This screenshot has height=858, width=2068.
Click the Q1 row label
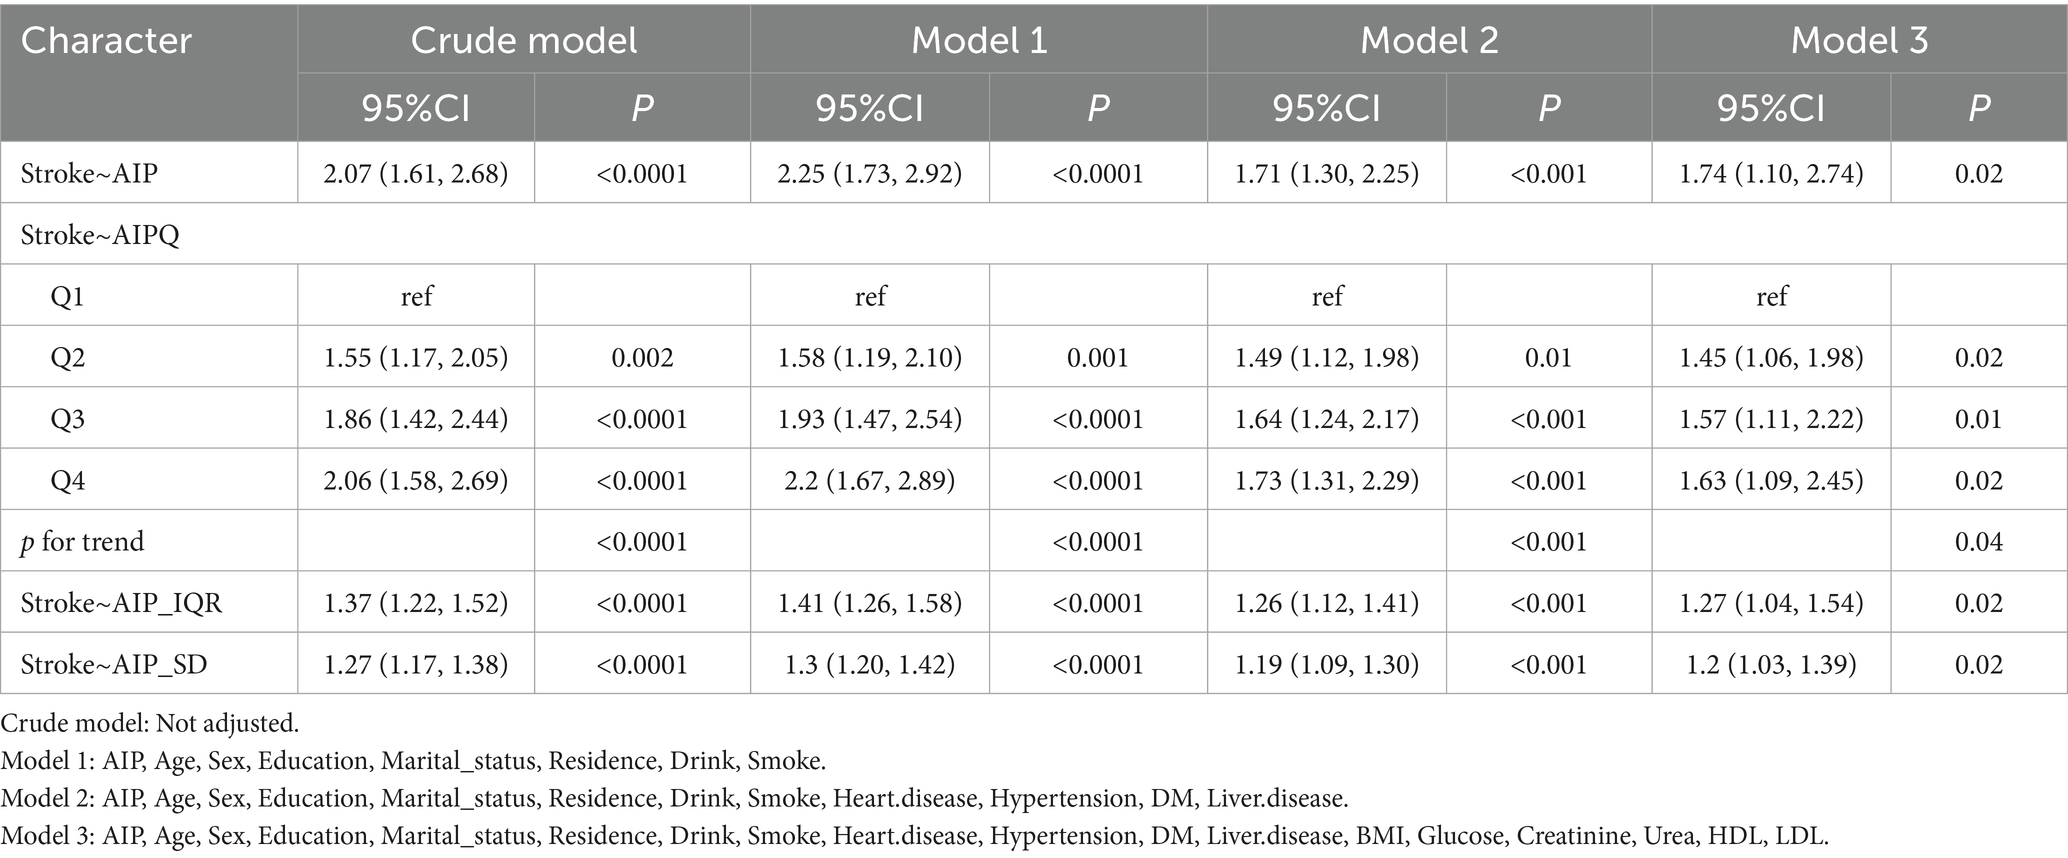(67, 296)
